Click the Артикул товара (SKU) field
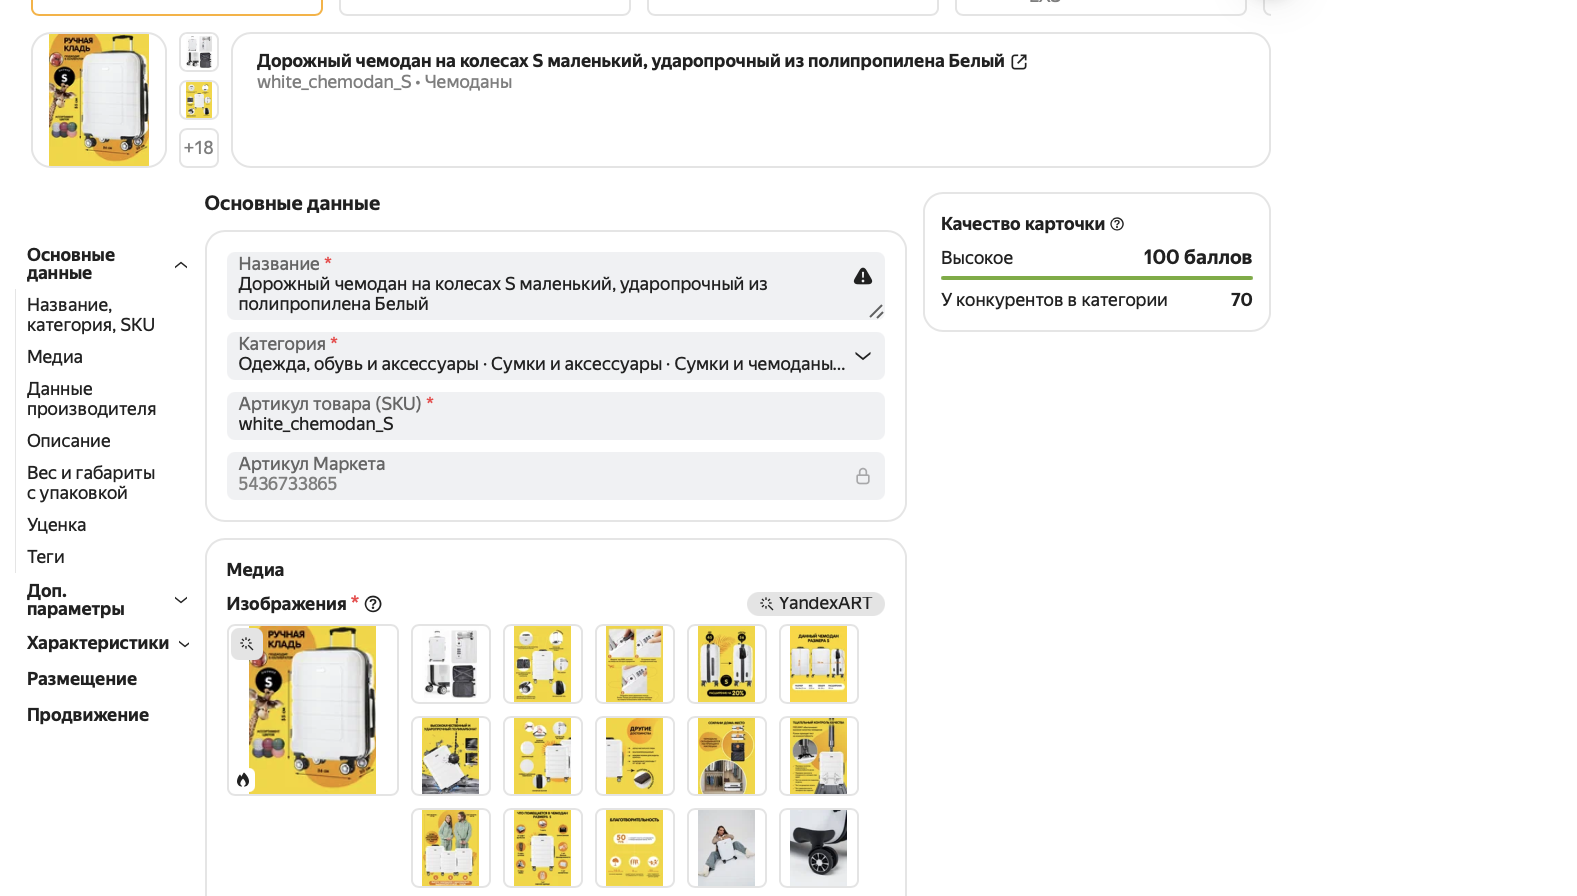Viewport: 1577px width, 896px height. click(x=555, y=416)
